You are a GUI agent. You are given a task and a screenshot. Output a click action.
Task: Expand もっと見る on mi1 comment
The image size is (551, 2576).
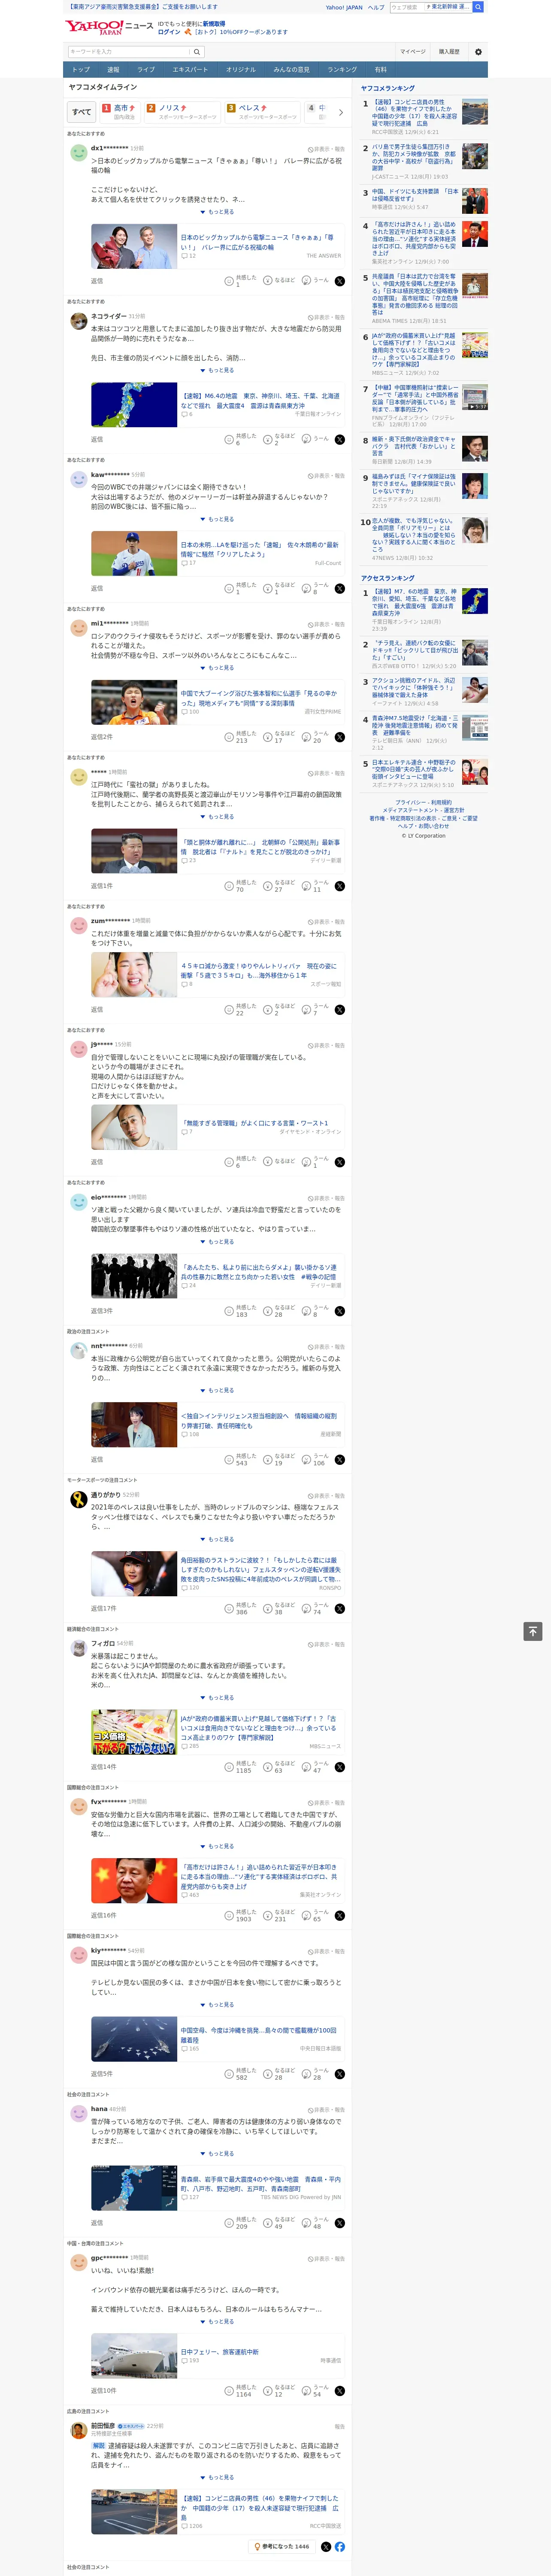pyautogui.click(x=217, y=668)
